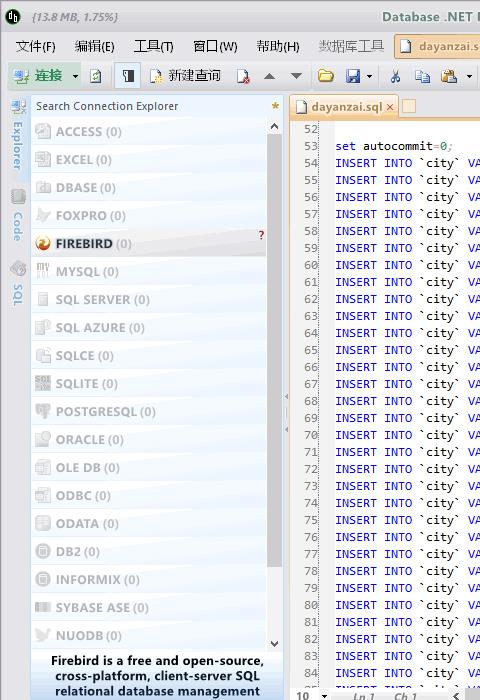
Task: Switch to the Code side tab
Action: [x=17, y=215]
